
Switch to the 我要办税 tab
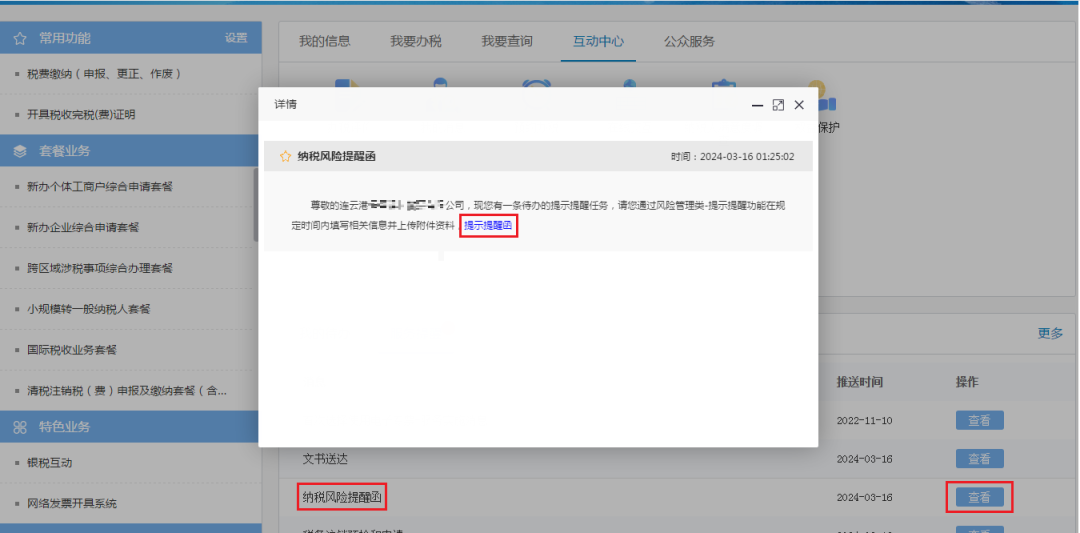pyautogui.click(x=415, y=41)
